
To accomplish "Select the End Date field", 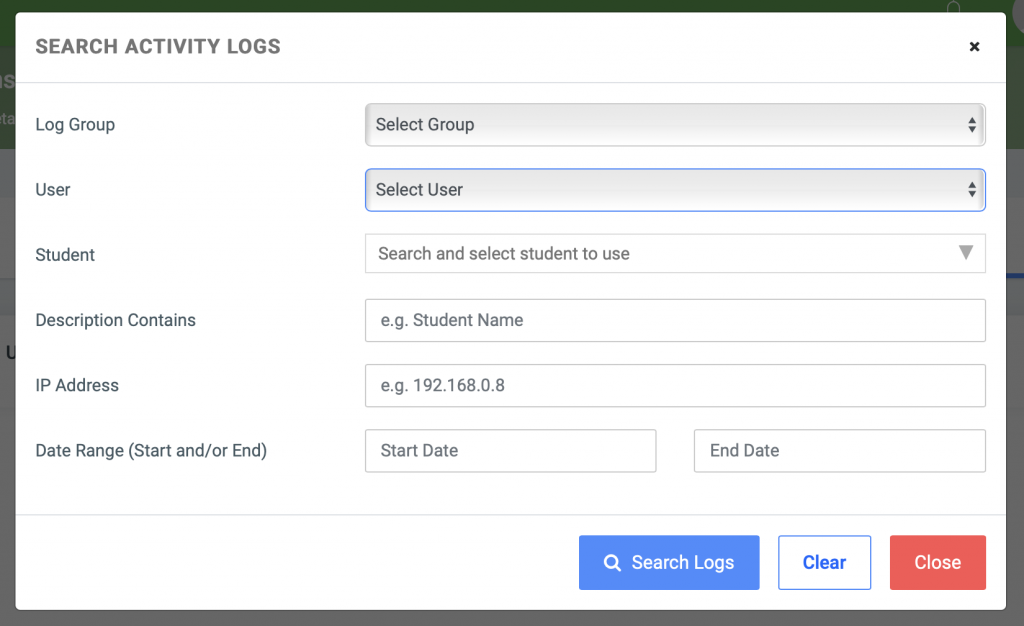I will click(x=839, y=451).
